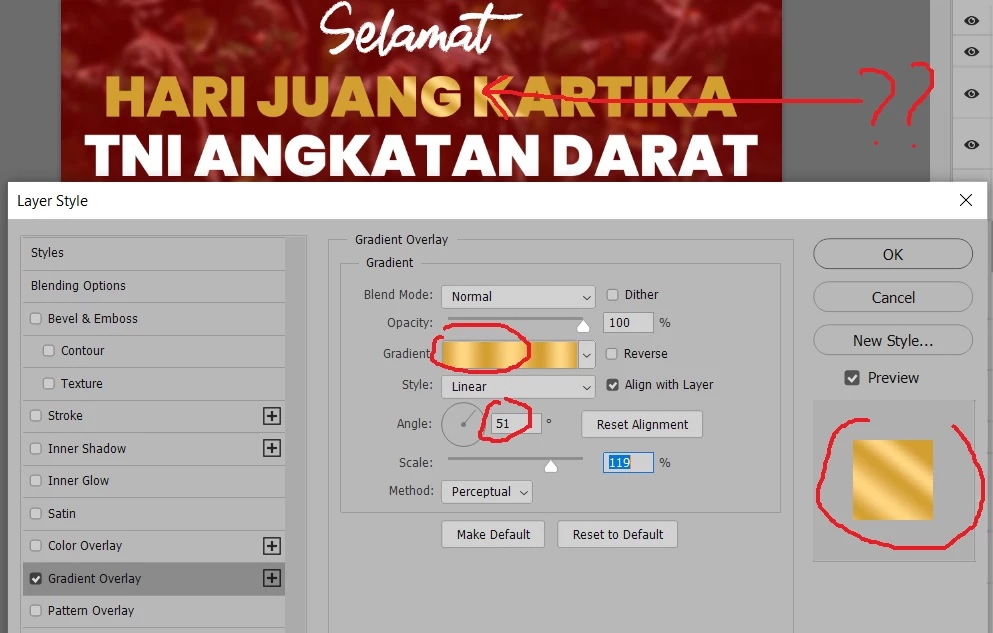Enable Satin checkbox
This screenshot has width=993, height=633.
coord(35,513)
